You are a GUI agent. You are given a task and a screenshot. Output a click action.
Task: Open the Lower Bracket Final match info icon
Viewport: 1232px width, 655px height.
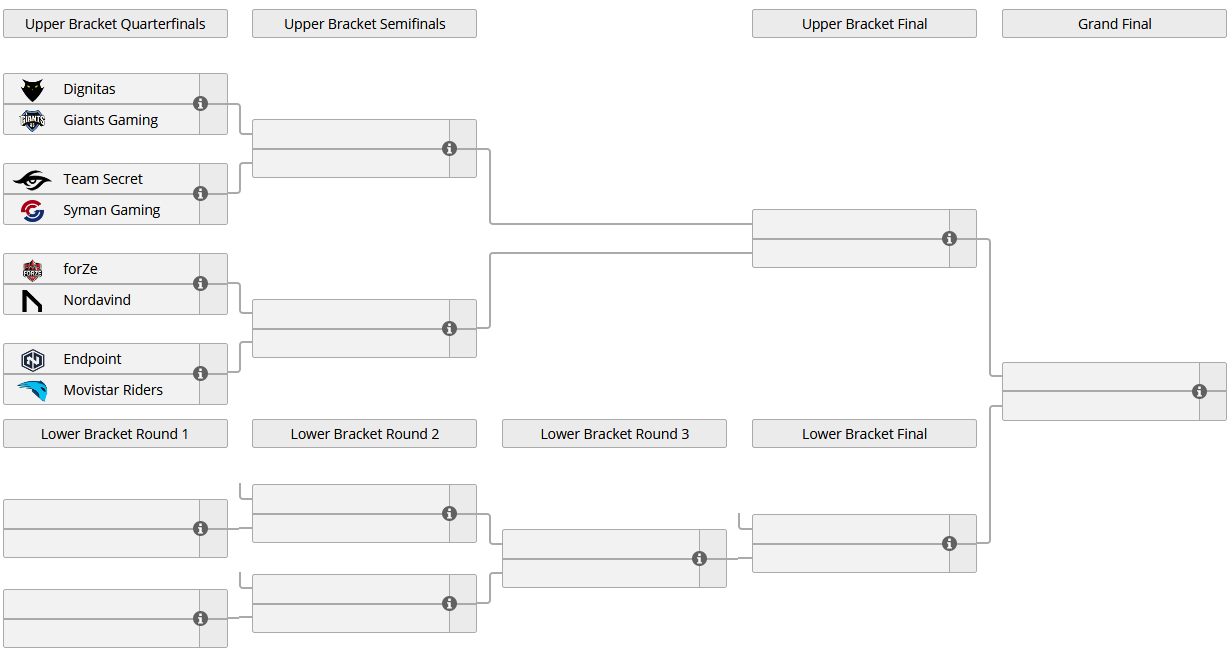pyautogui.click(x=949, y=544)
